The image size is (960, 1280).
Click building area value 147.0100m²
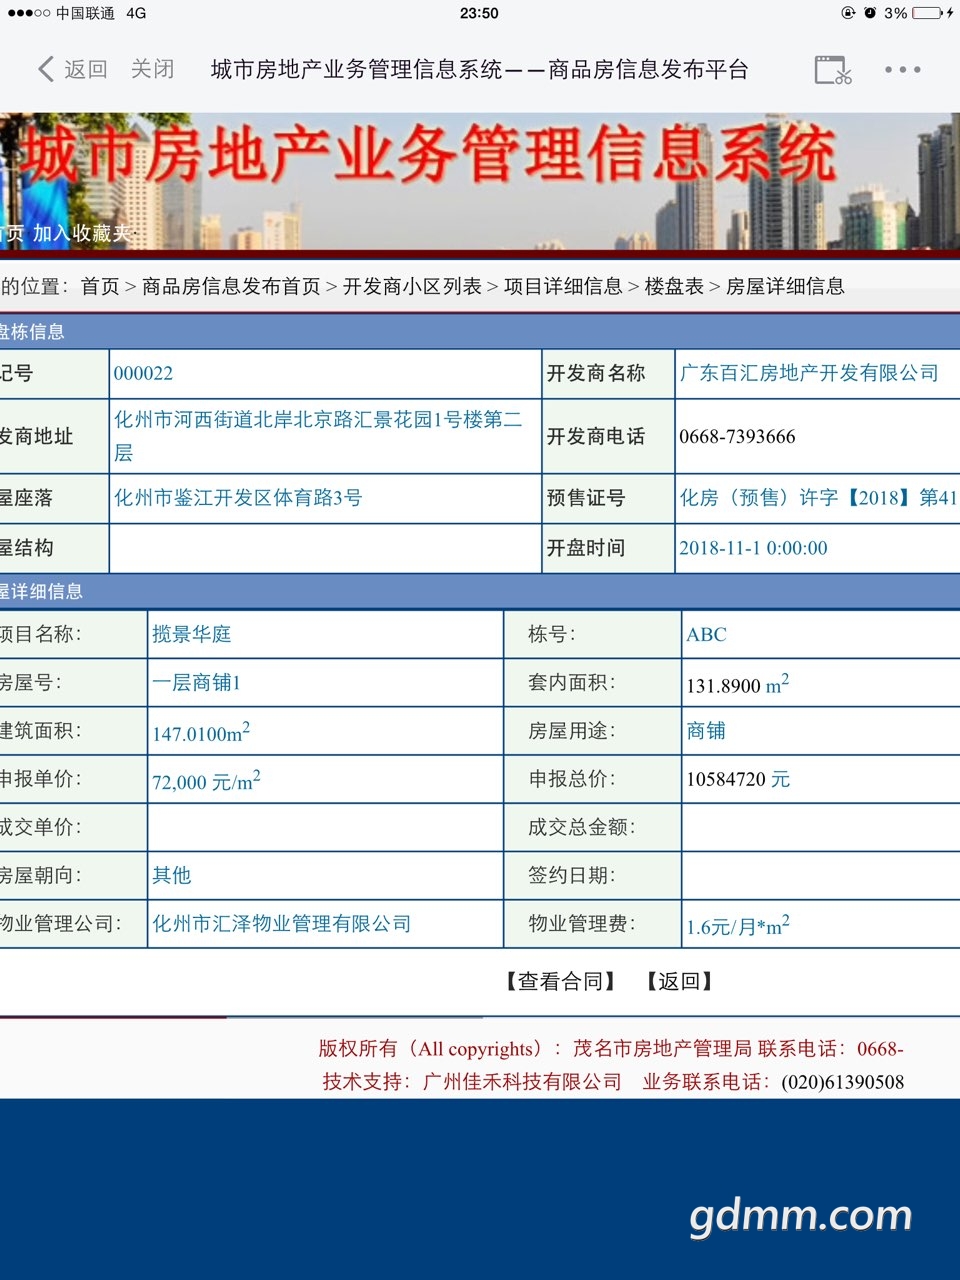[201, 732]
